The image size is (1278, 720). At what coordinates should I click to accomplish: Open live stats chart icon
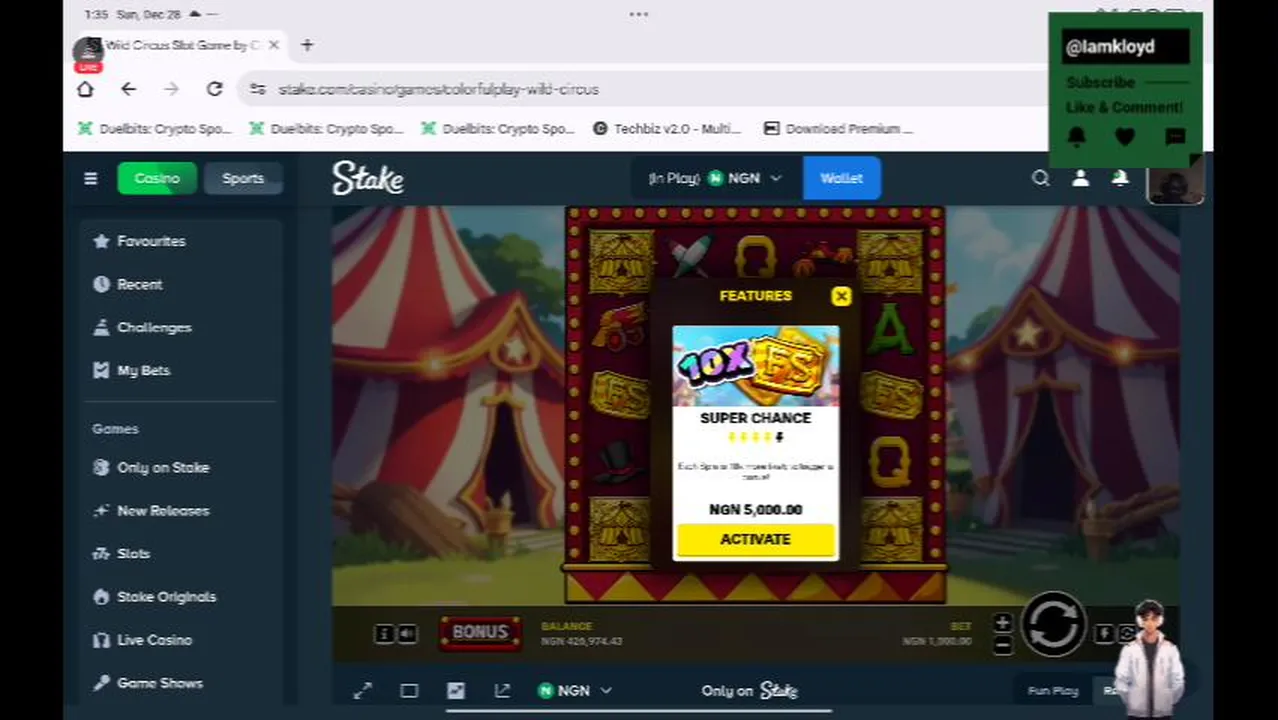coord(456,691)
